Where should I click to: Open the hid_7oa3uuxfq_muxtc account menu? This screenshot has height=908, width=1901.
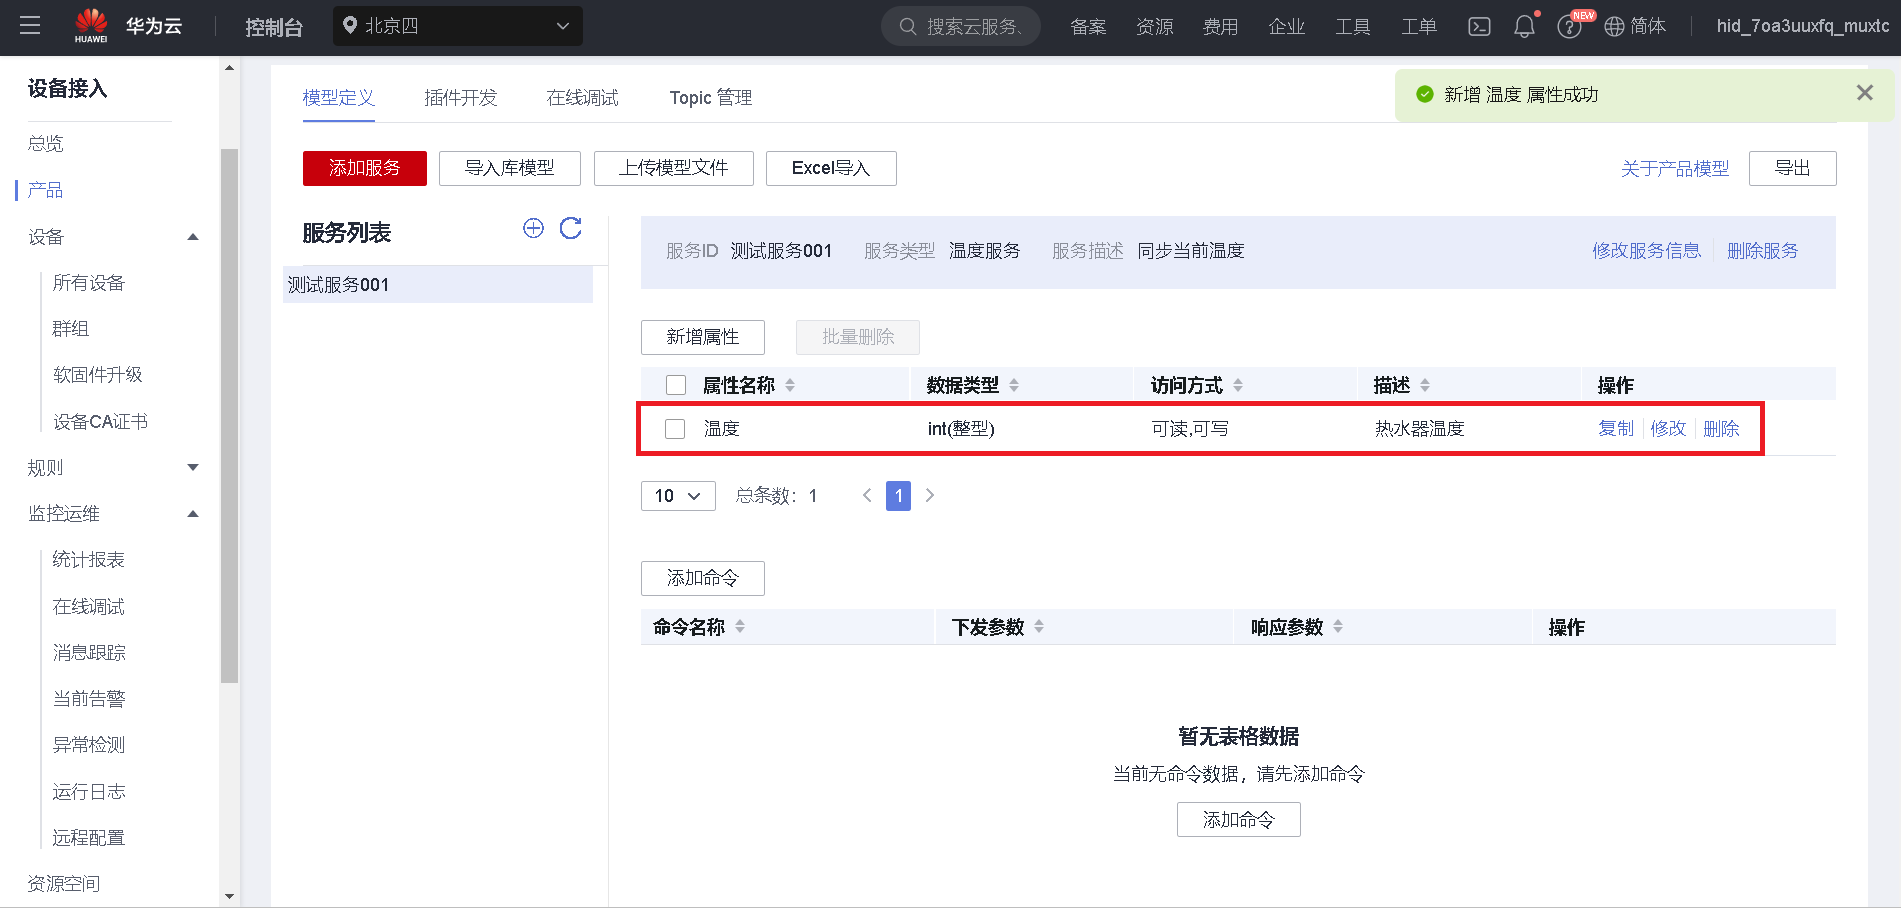[1802, 26]
